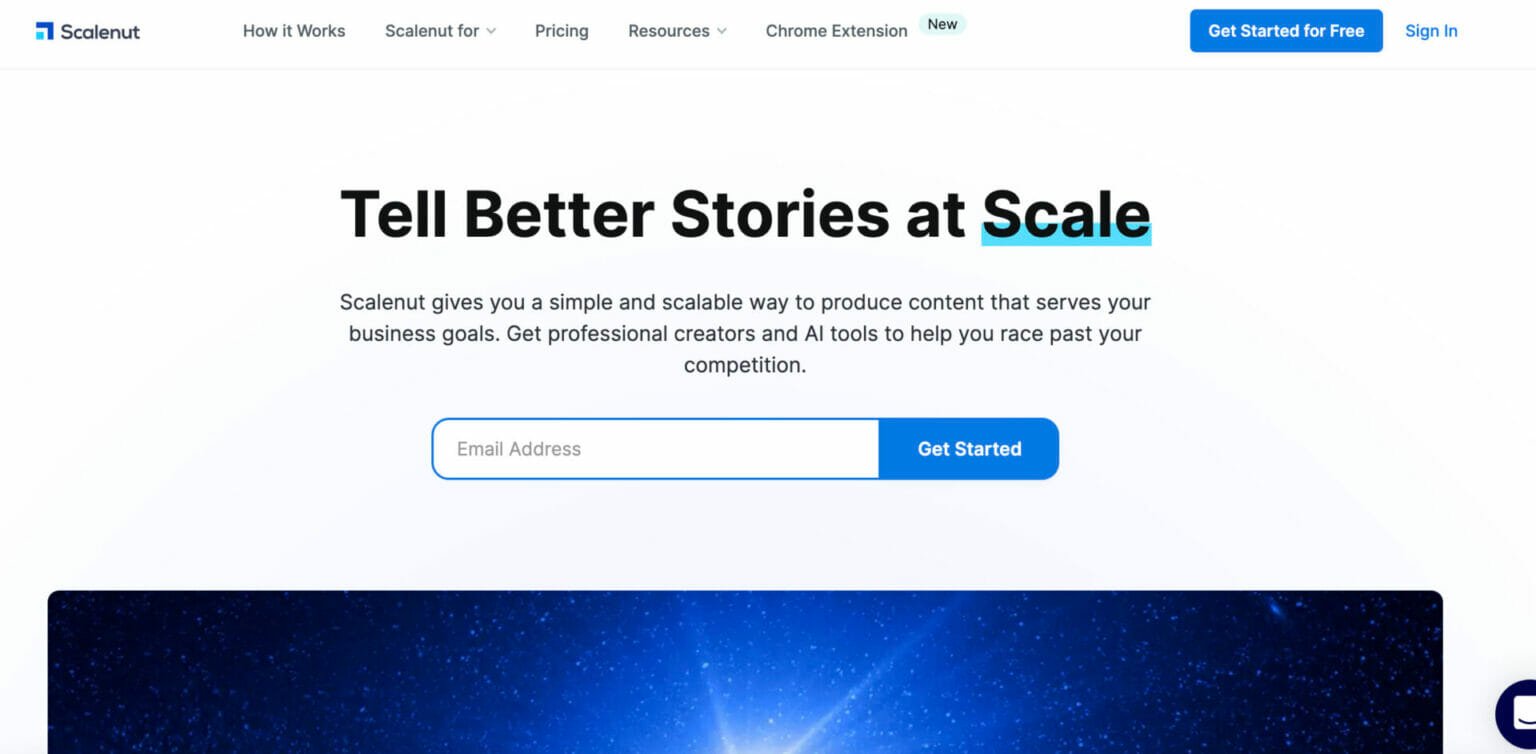
Task: Click the Scalenut wordmark text
Action: 100,32
